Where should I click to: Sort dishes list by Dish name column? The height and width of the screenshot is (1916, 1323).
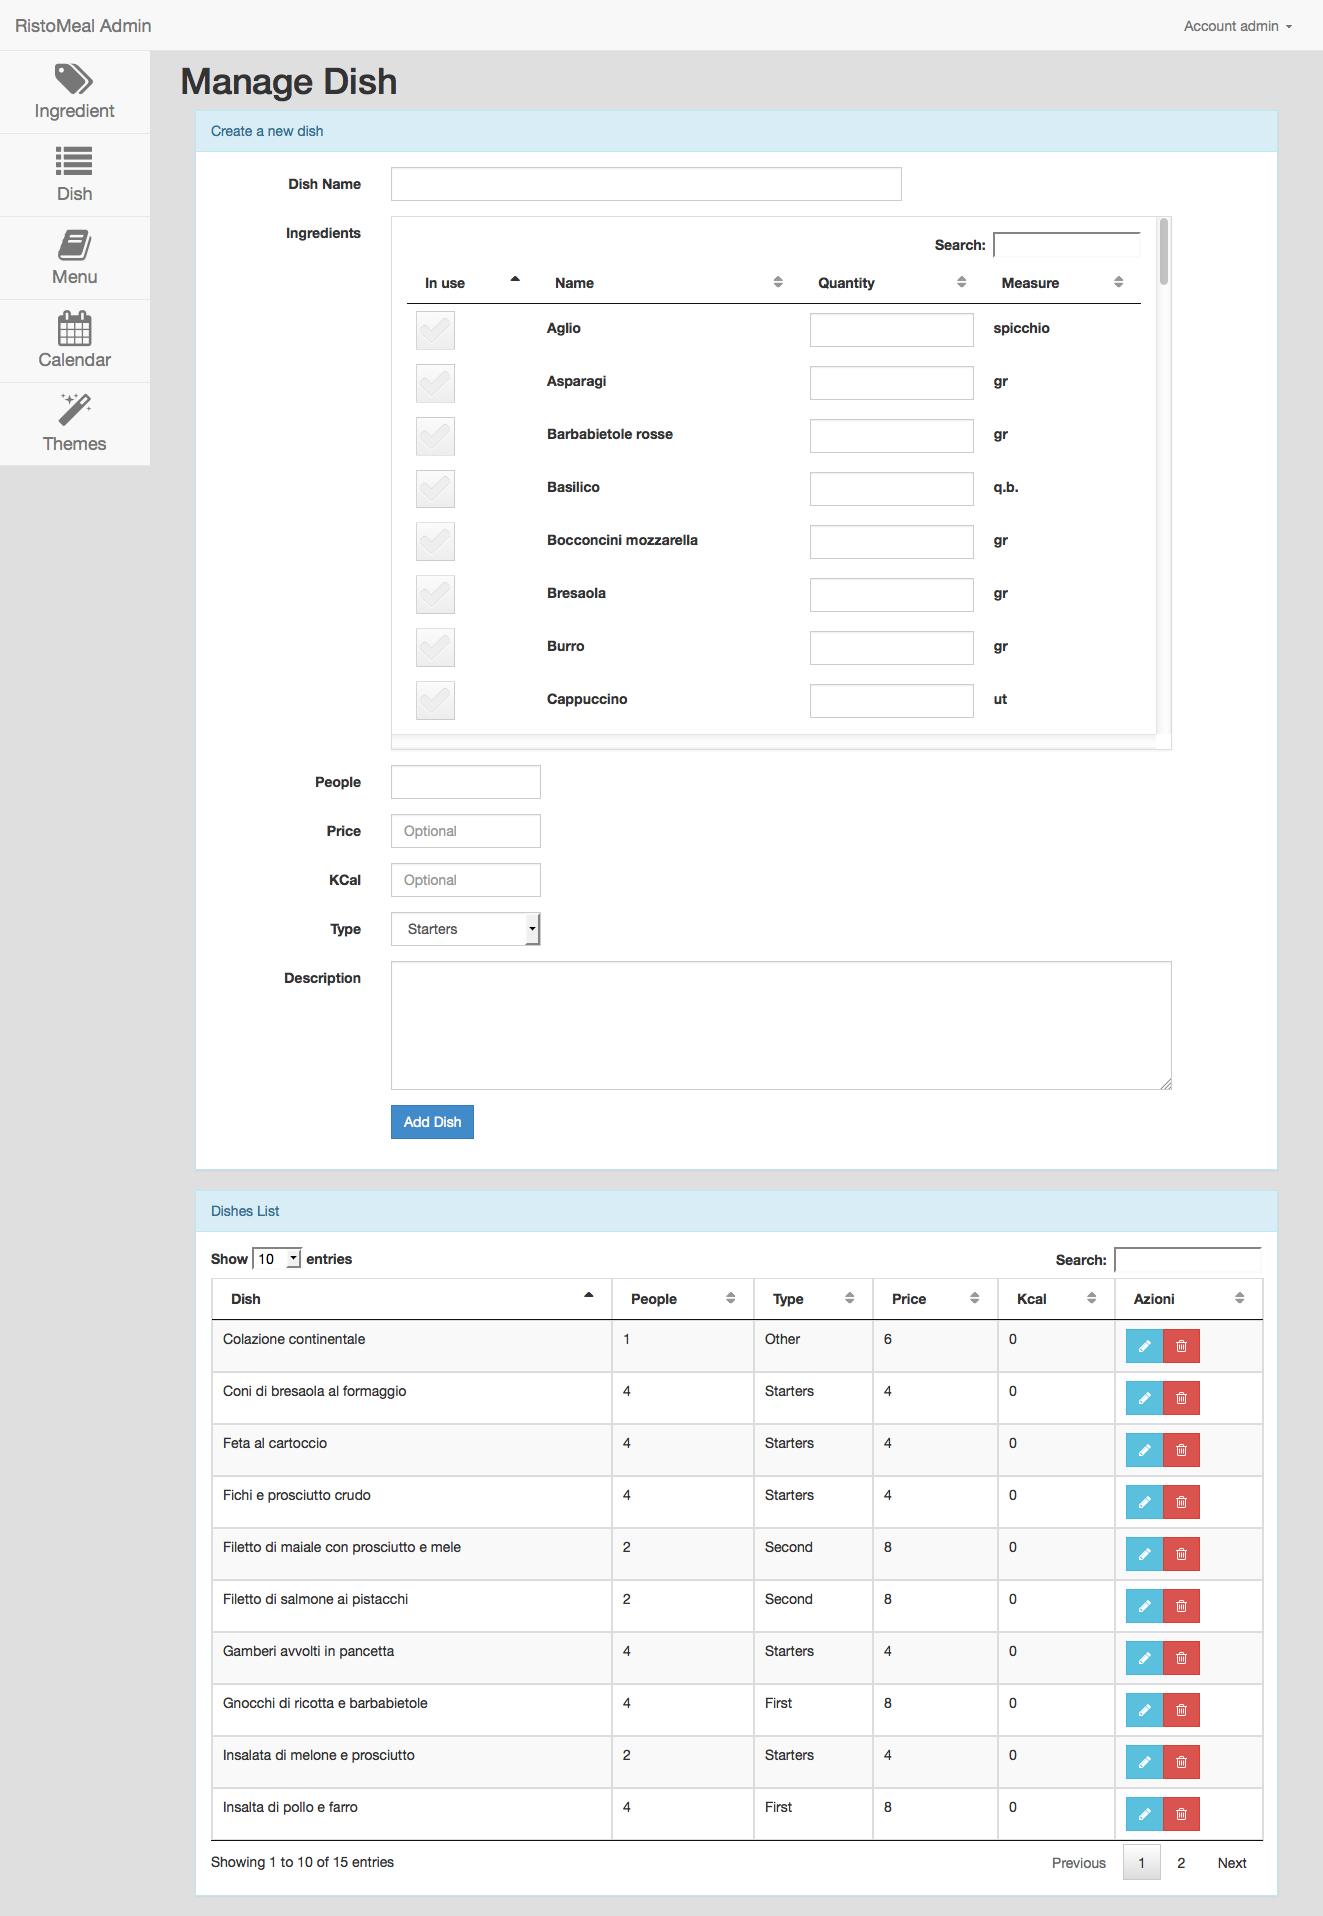(411, 1299)
